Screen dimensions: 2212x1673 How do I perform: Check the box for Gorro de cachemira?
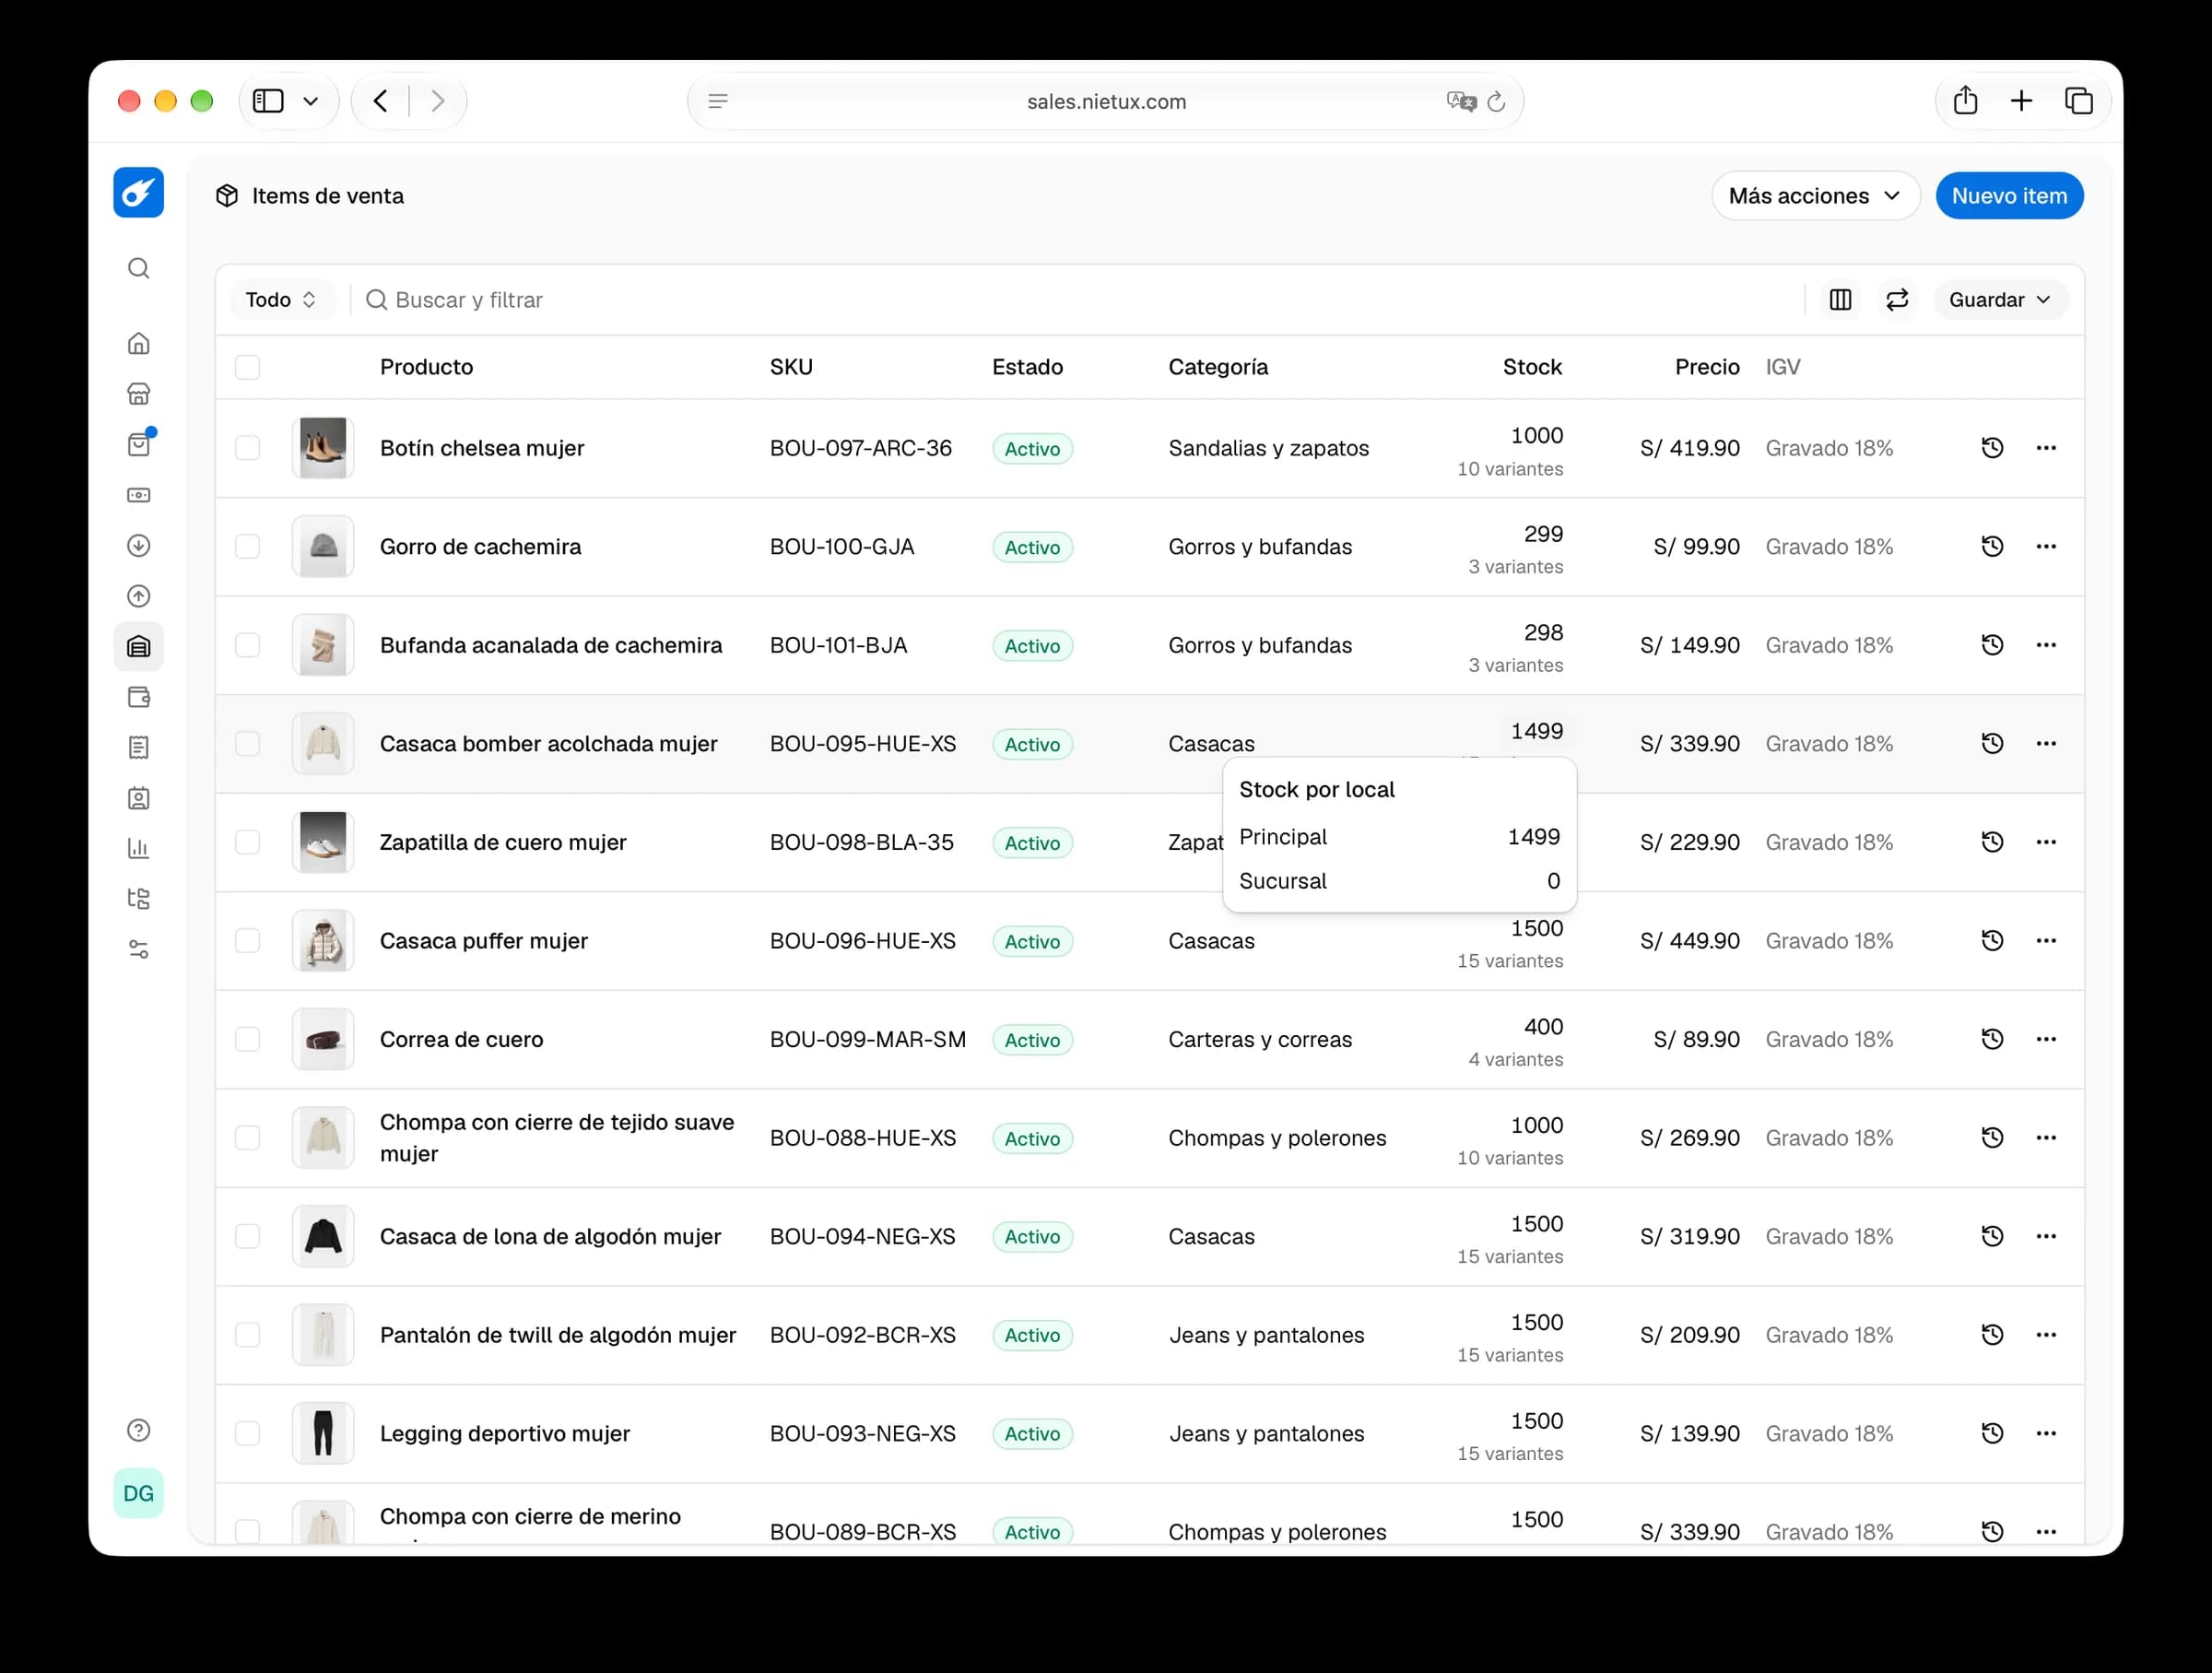click(x=248, y=546)
